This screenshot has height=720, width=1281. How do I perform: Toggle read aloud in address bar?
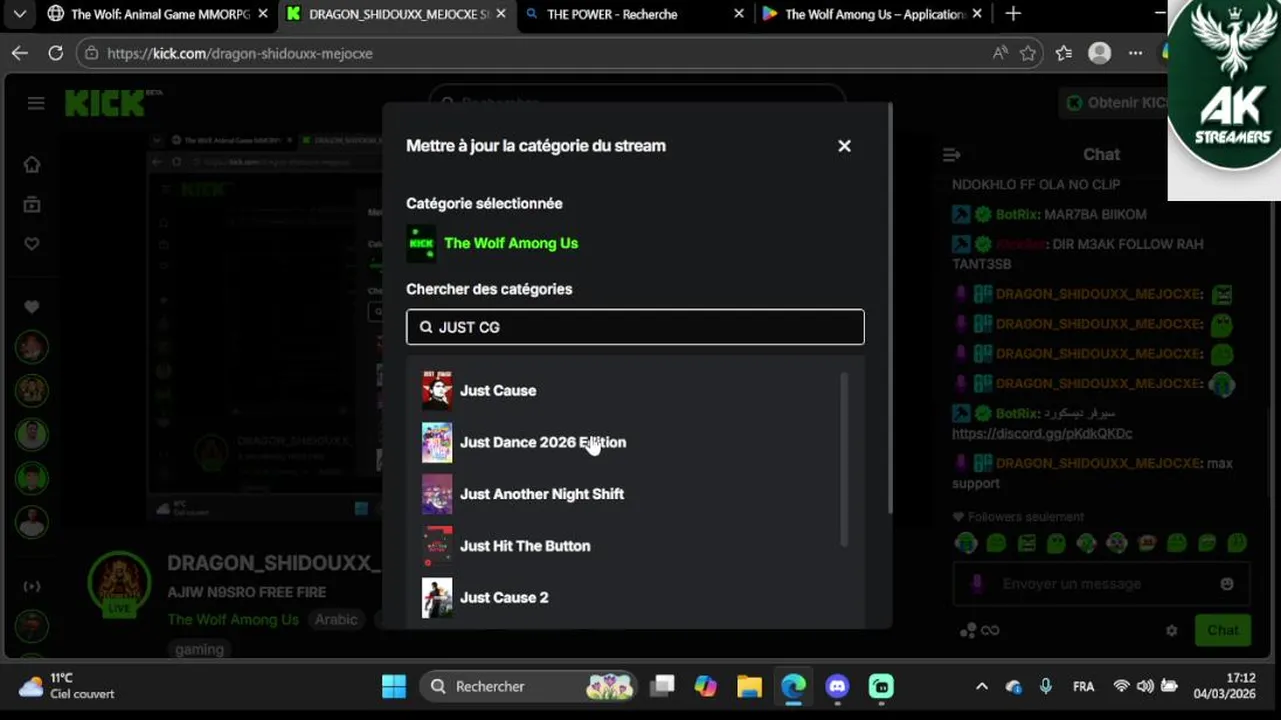1000,53
